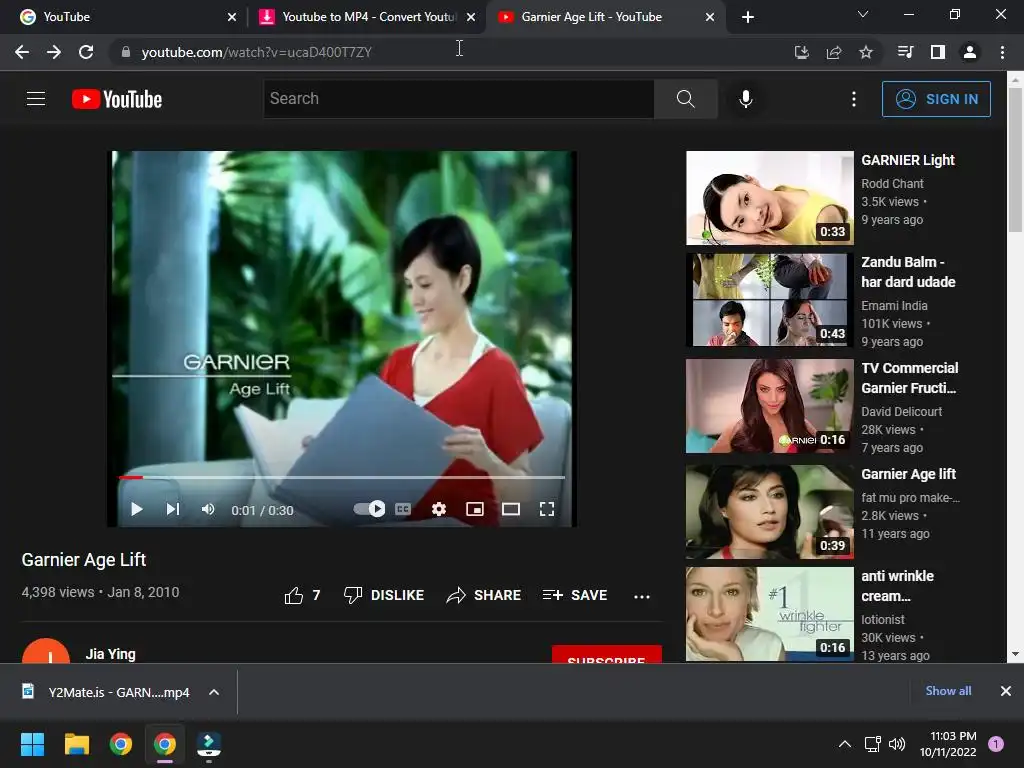Open Windows Start menu

click(x=32, y=744)
